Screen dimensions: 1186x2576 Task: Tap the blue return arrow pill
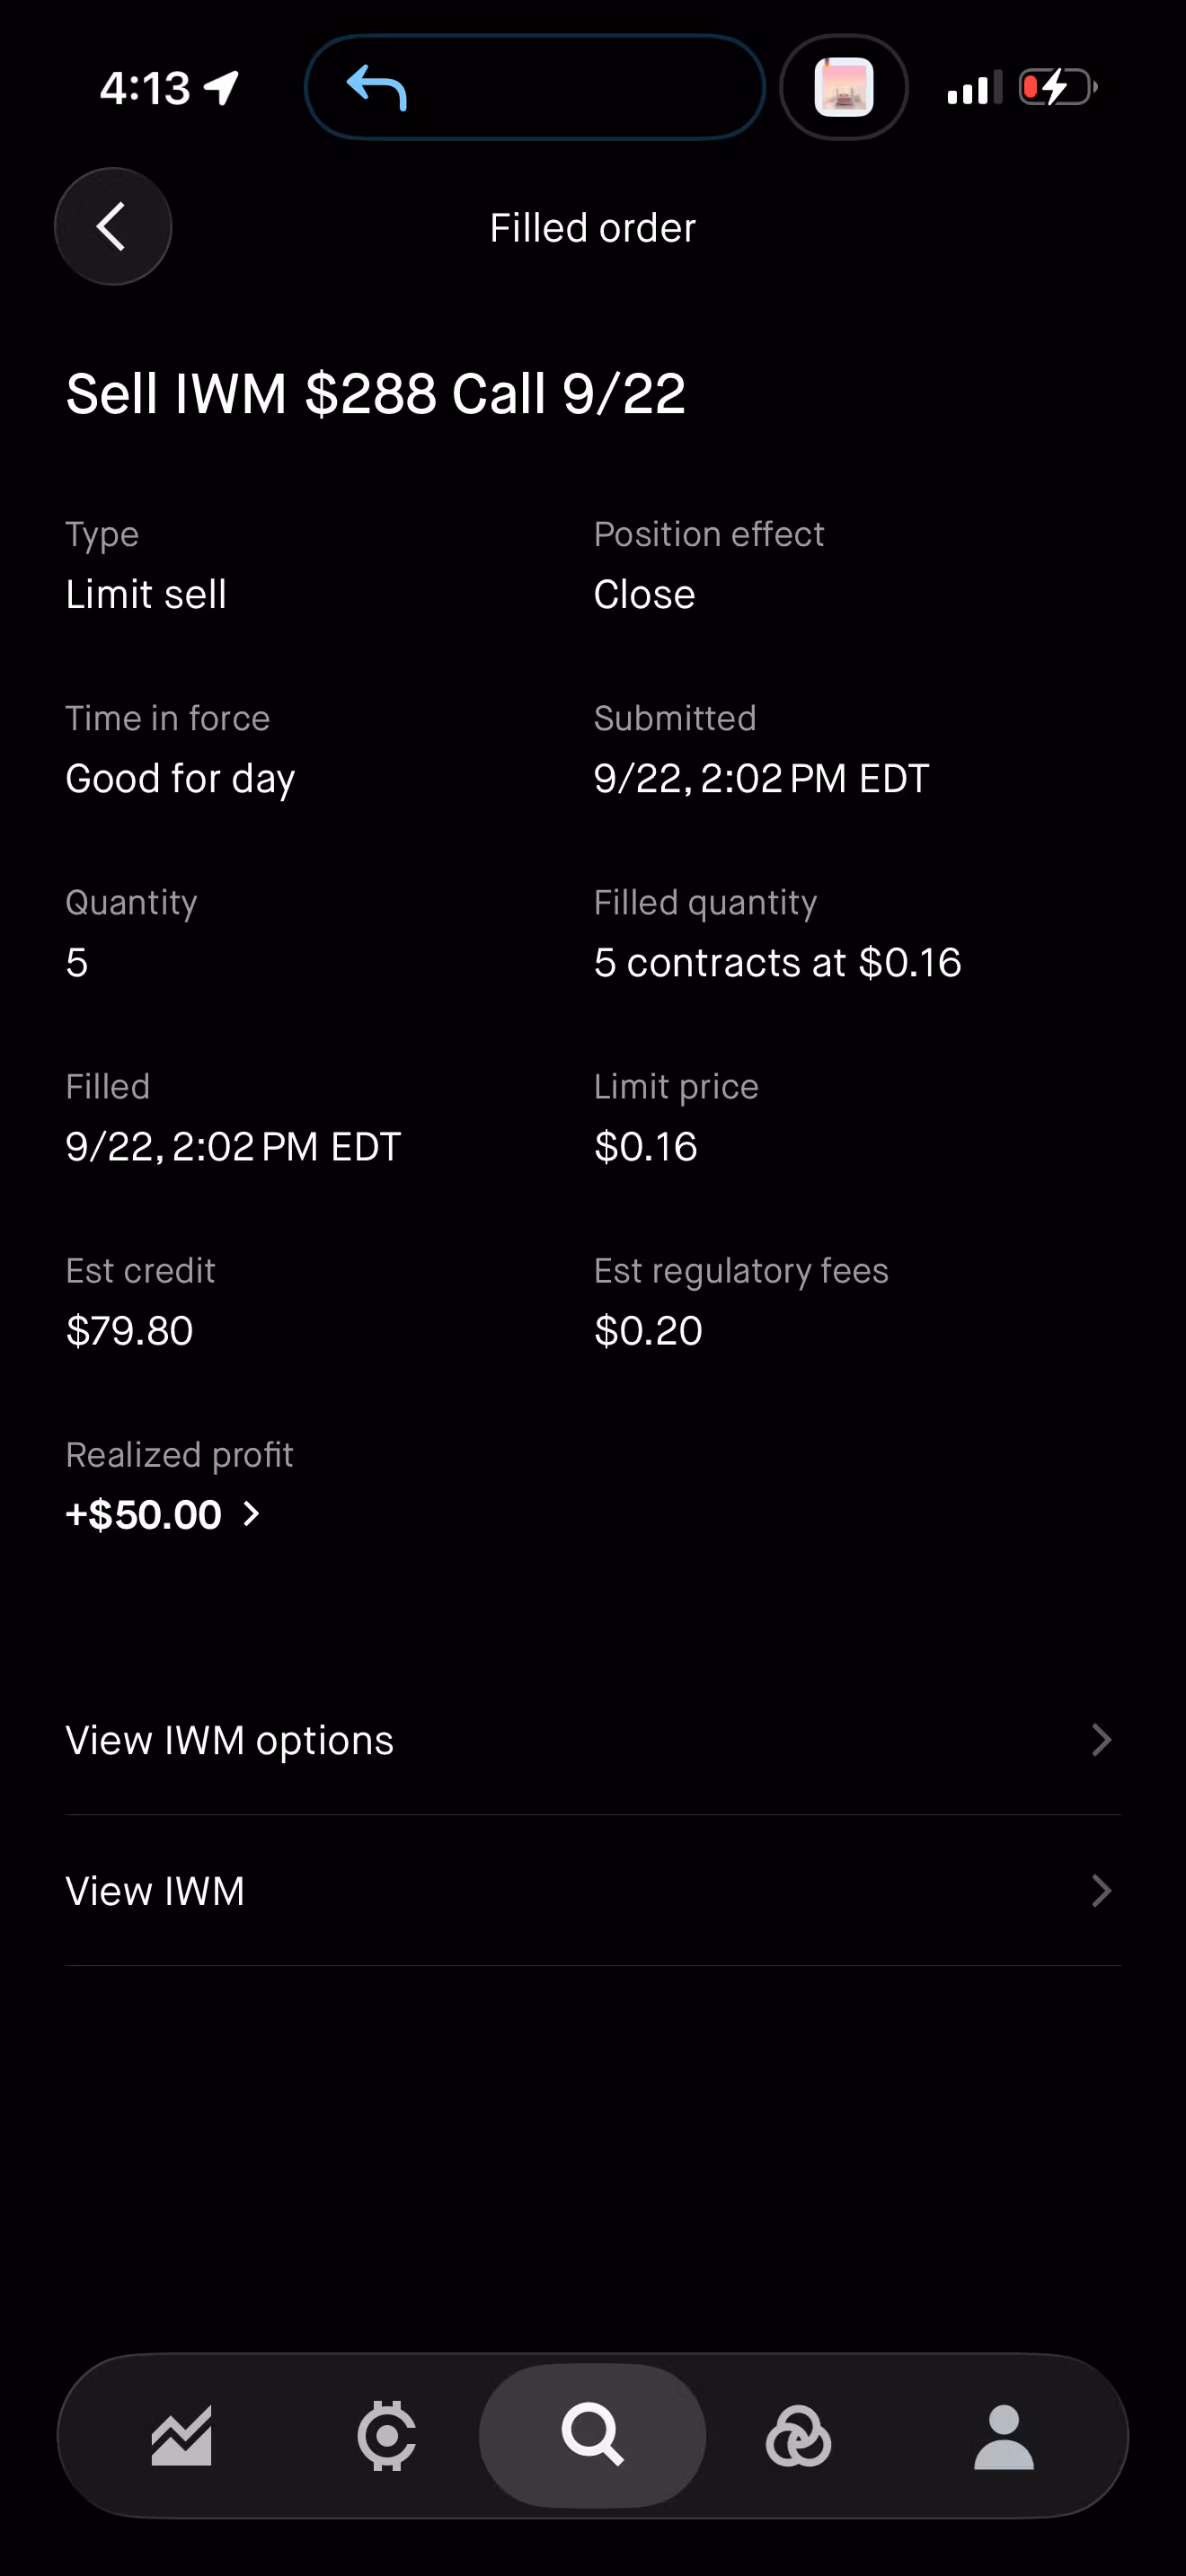point(535,87)
